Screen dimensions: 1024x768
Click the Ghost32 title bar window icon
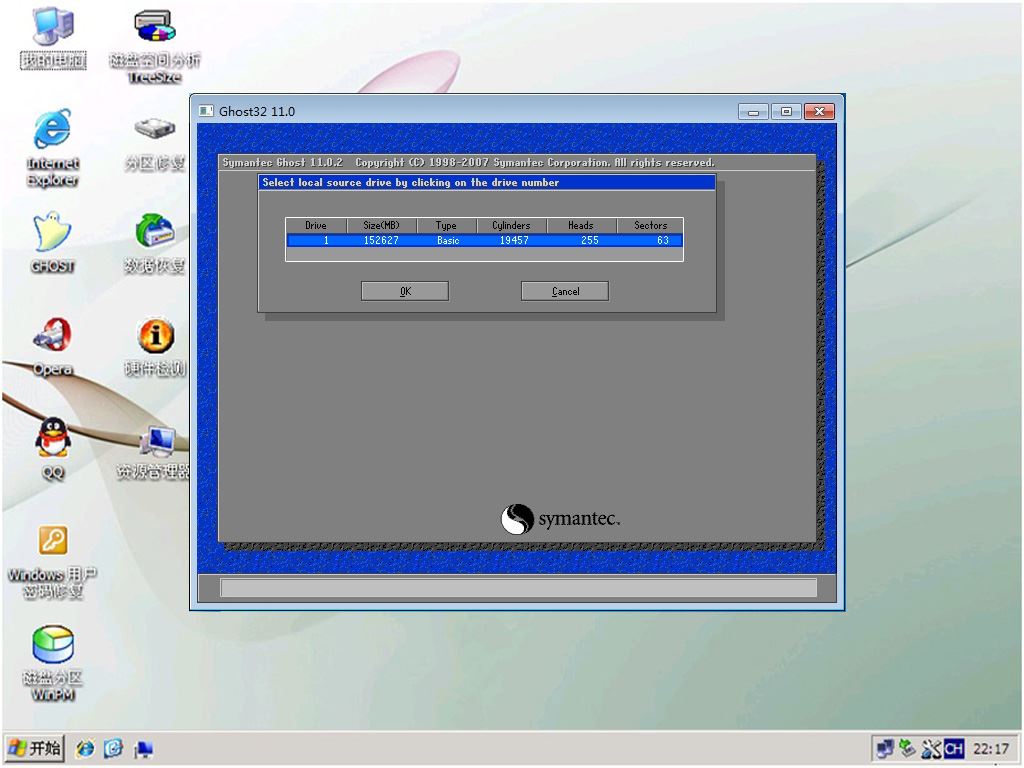pyautogui.click(x=206, y=111)
